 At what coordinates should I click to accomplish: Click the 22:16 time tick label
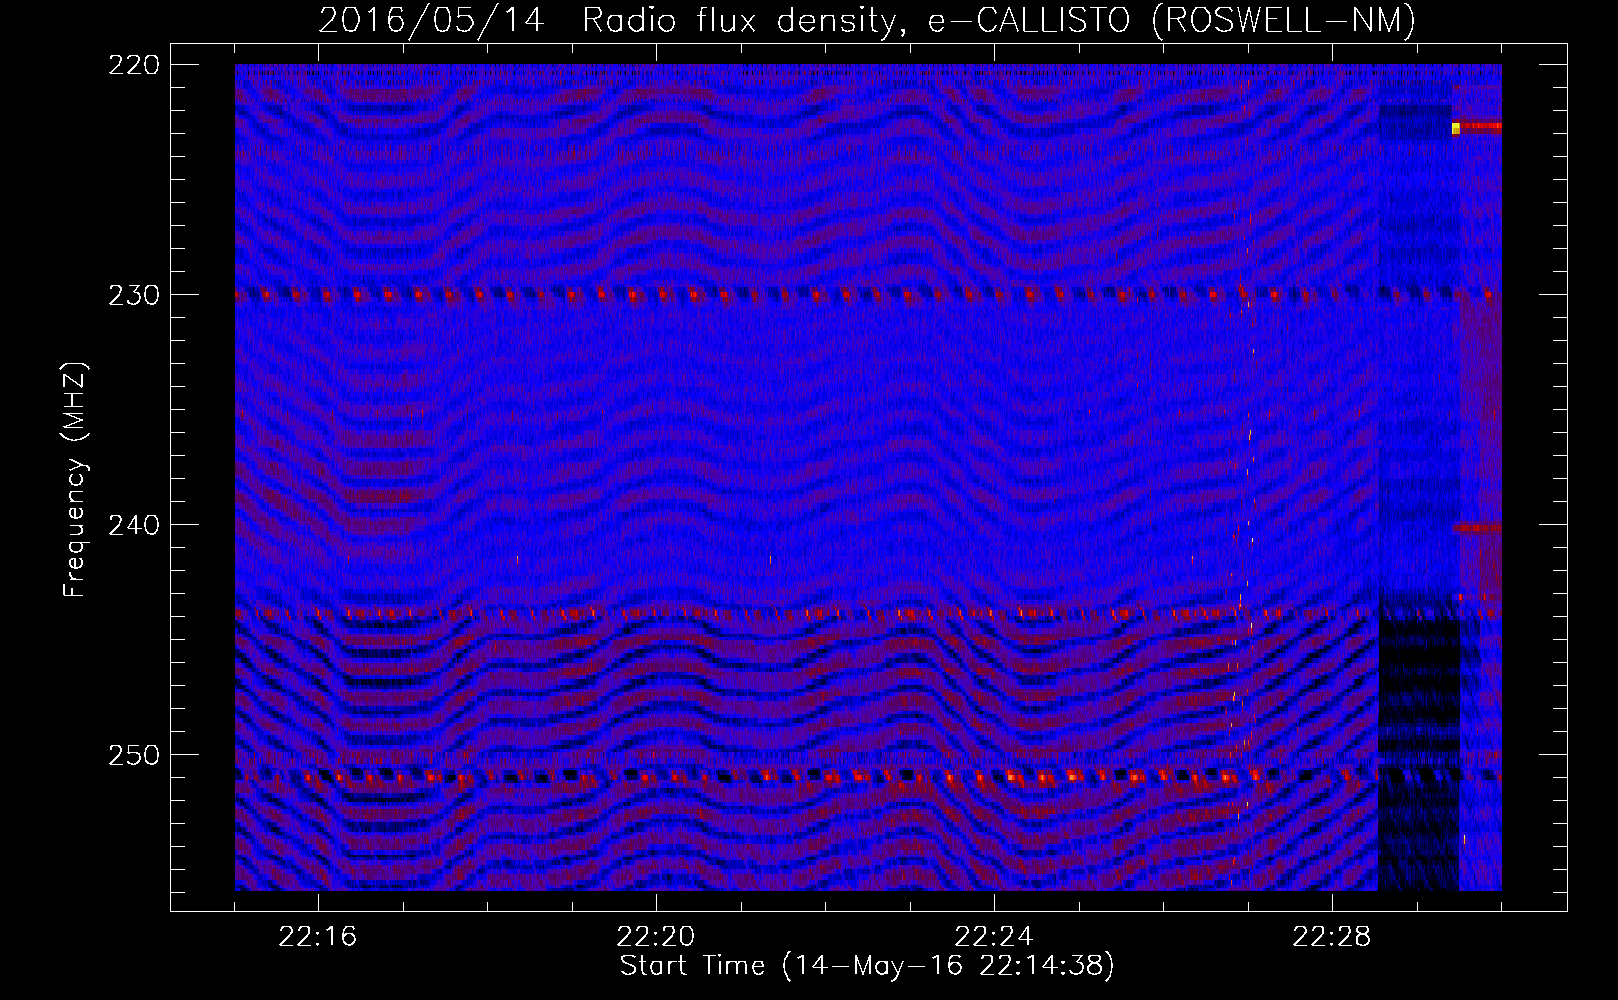(318, 937)
